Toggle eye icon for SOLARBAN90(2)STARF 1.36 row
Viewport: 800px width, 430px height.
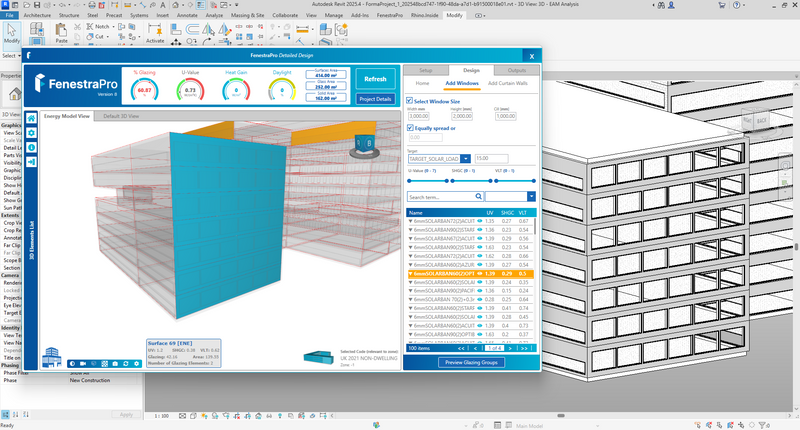point(480,230)
